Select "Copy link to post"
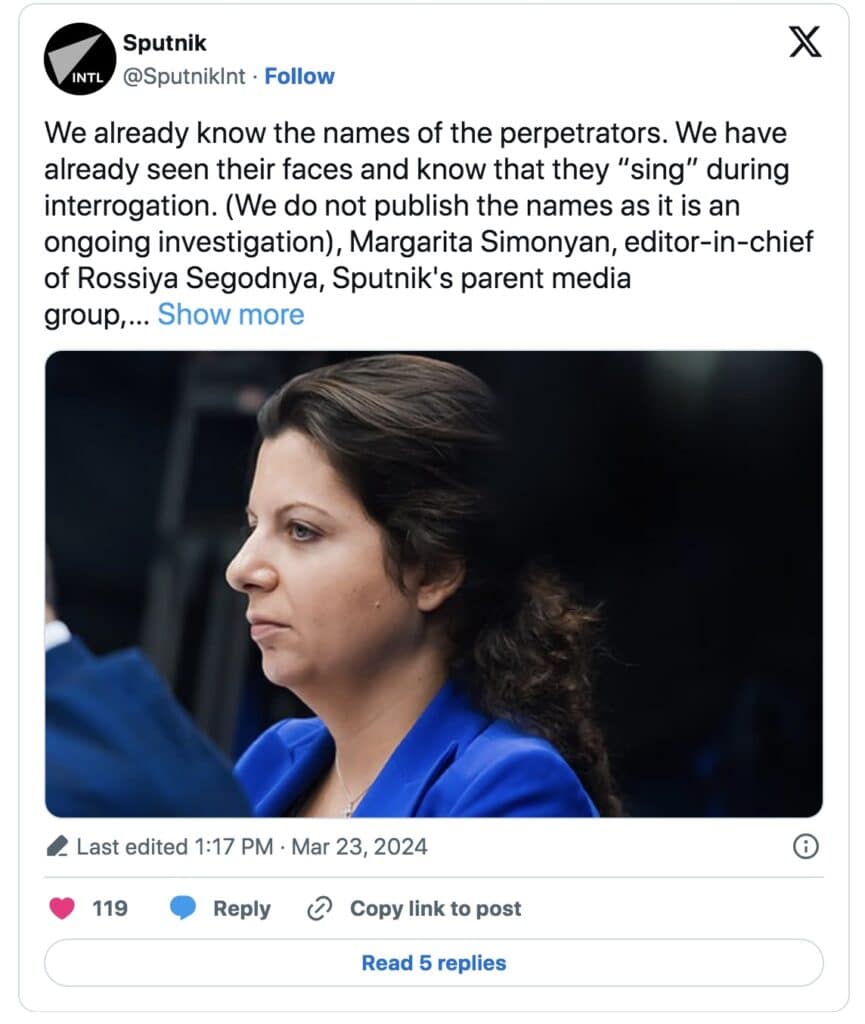This screenshot has width=865, height=1024. click(435, 908)
